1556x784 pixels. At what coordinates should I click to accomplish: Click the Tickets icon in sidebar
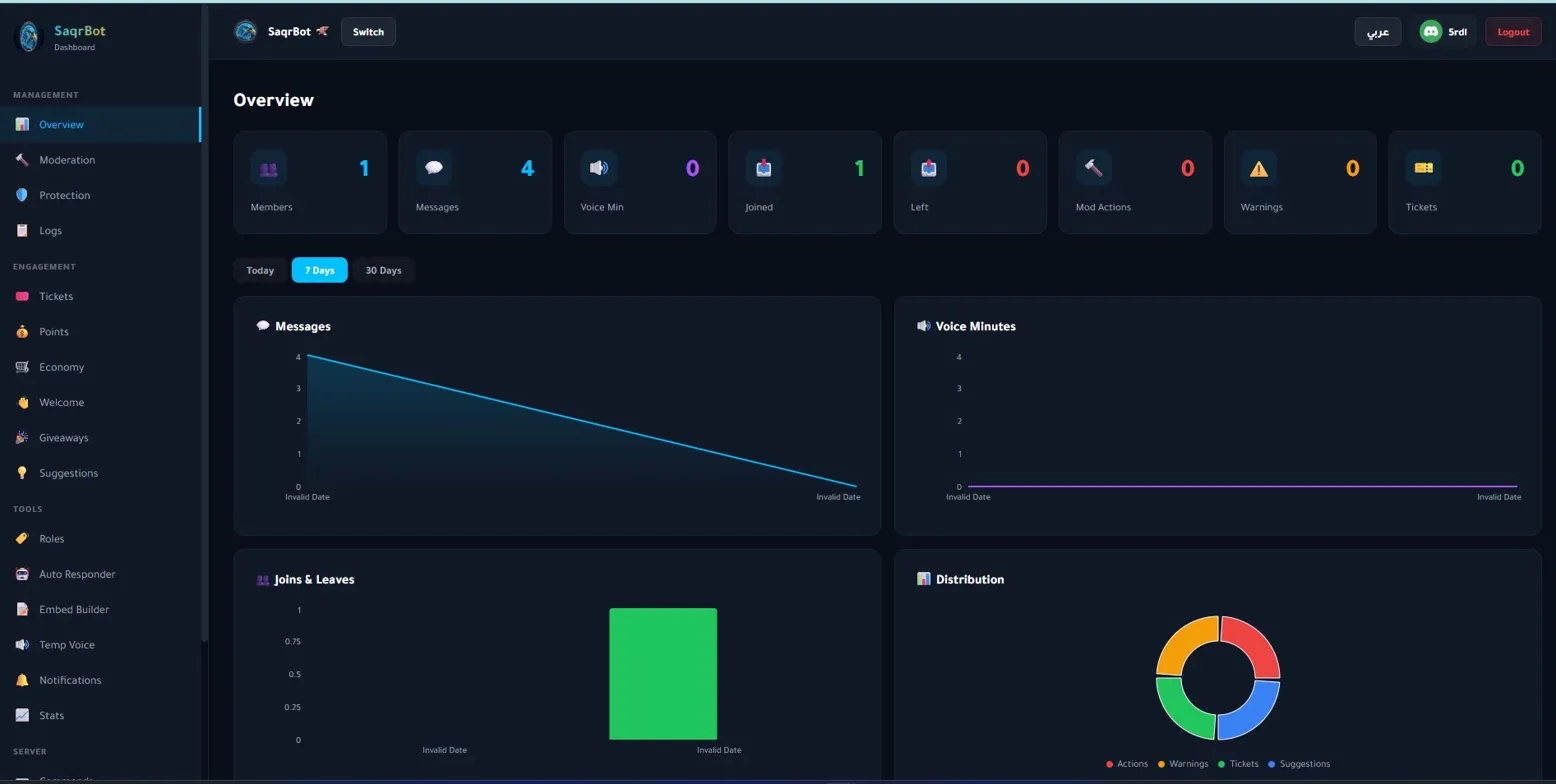coord(22,296)
